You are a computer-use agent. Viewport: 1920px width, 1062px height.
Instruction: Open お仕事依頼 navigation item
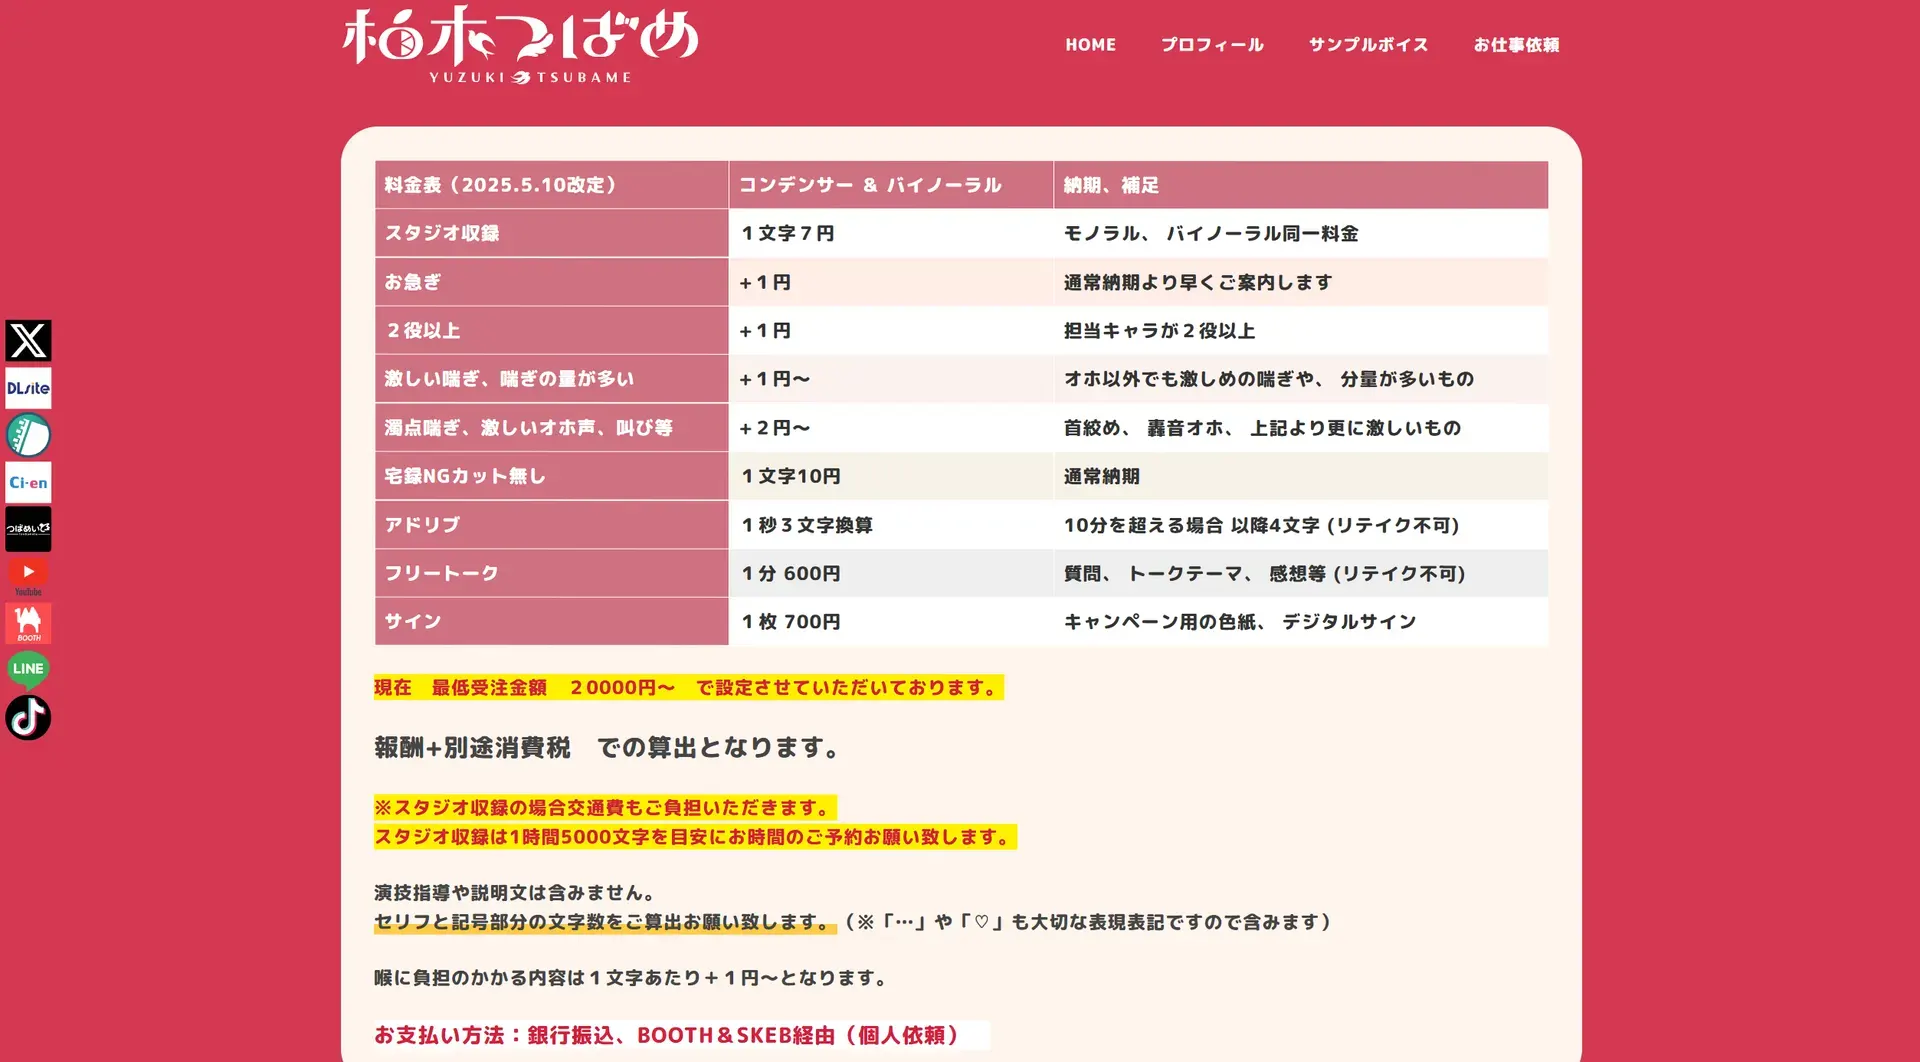[1516, 45]
